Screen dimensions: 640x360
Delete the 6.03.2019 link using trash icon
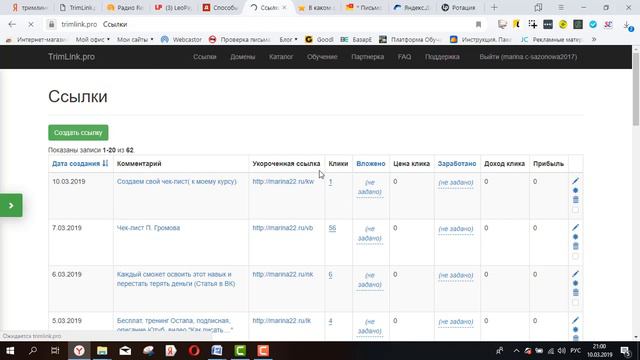pos(576,292)
